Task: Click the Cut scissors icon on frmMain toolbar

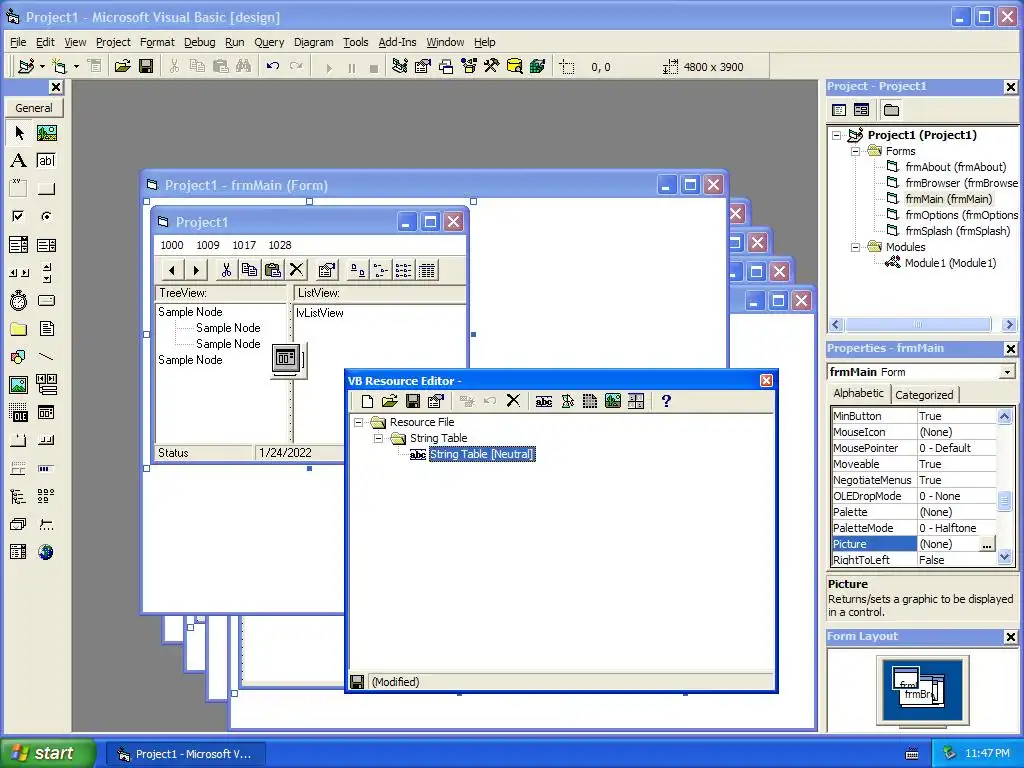Action: tap(226, 270)
